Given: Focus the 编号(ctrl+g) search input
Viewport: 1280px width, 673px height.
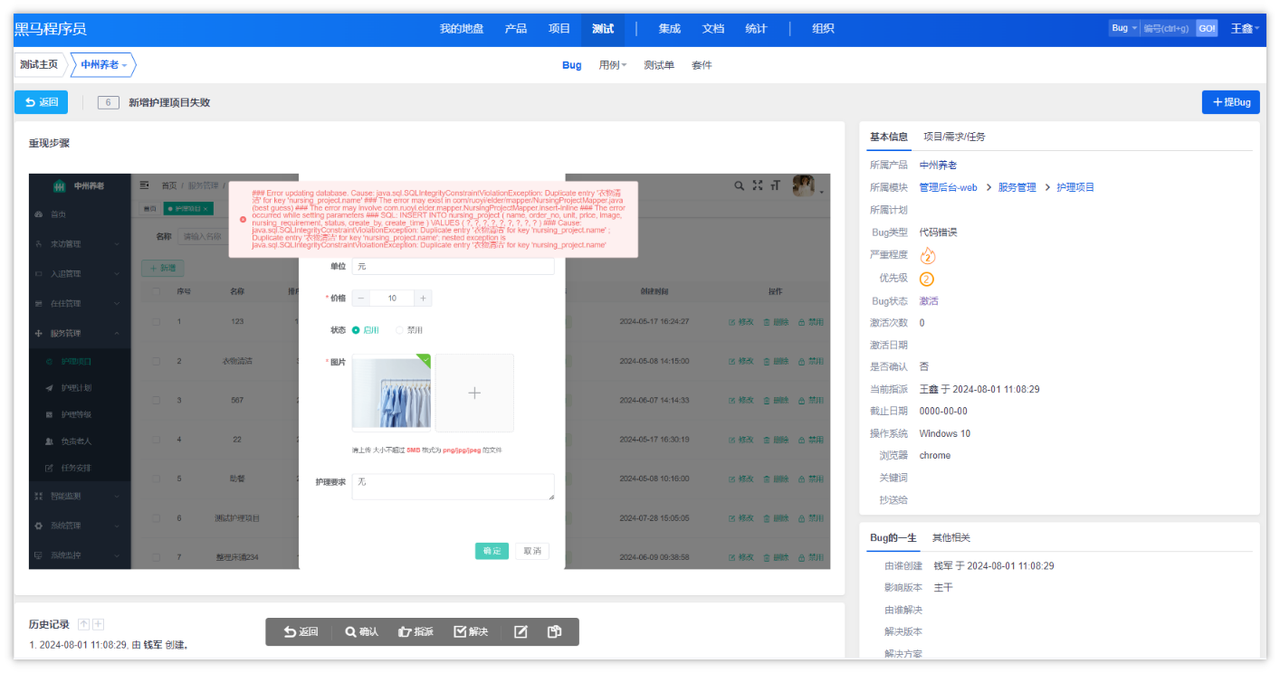Looking at the screenshot, I should tap(1167, 28).
